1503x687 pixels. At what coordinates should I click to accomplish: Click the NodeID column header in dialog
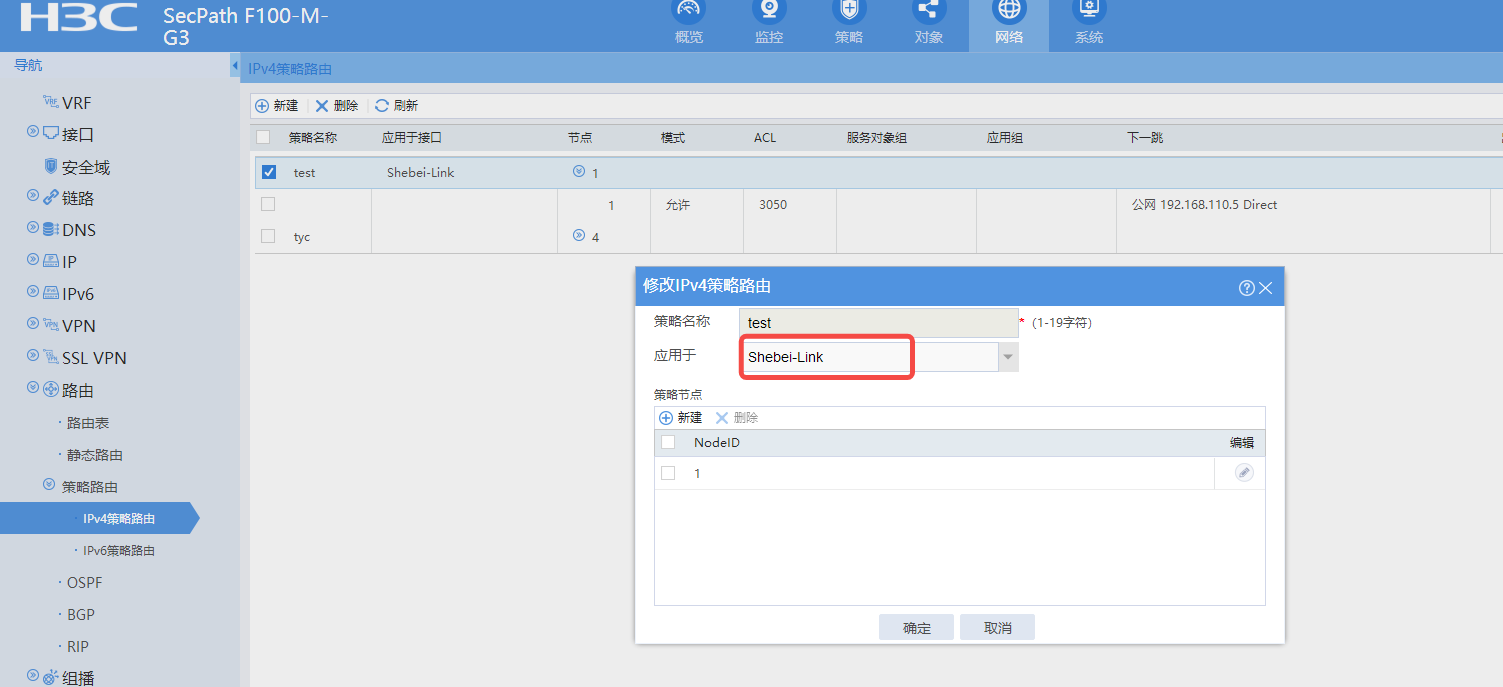coord(717,442)
